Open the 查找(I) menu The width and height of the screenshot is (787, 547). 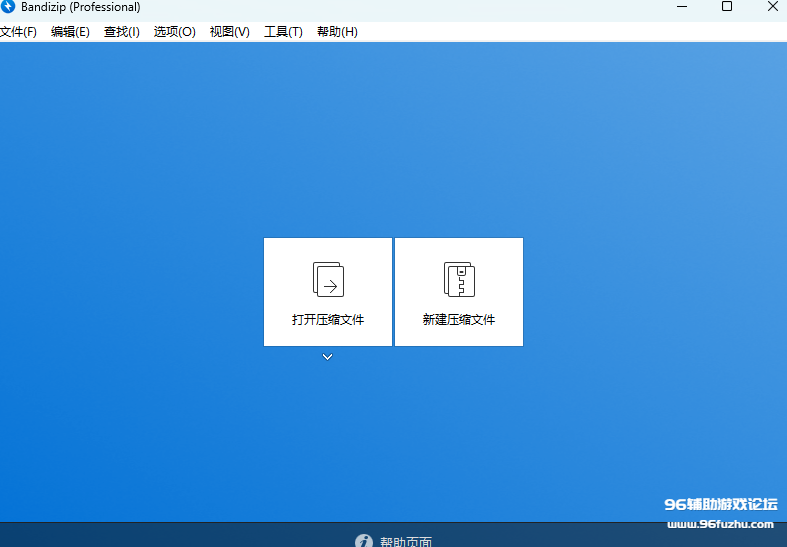(x=122, y=32)
